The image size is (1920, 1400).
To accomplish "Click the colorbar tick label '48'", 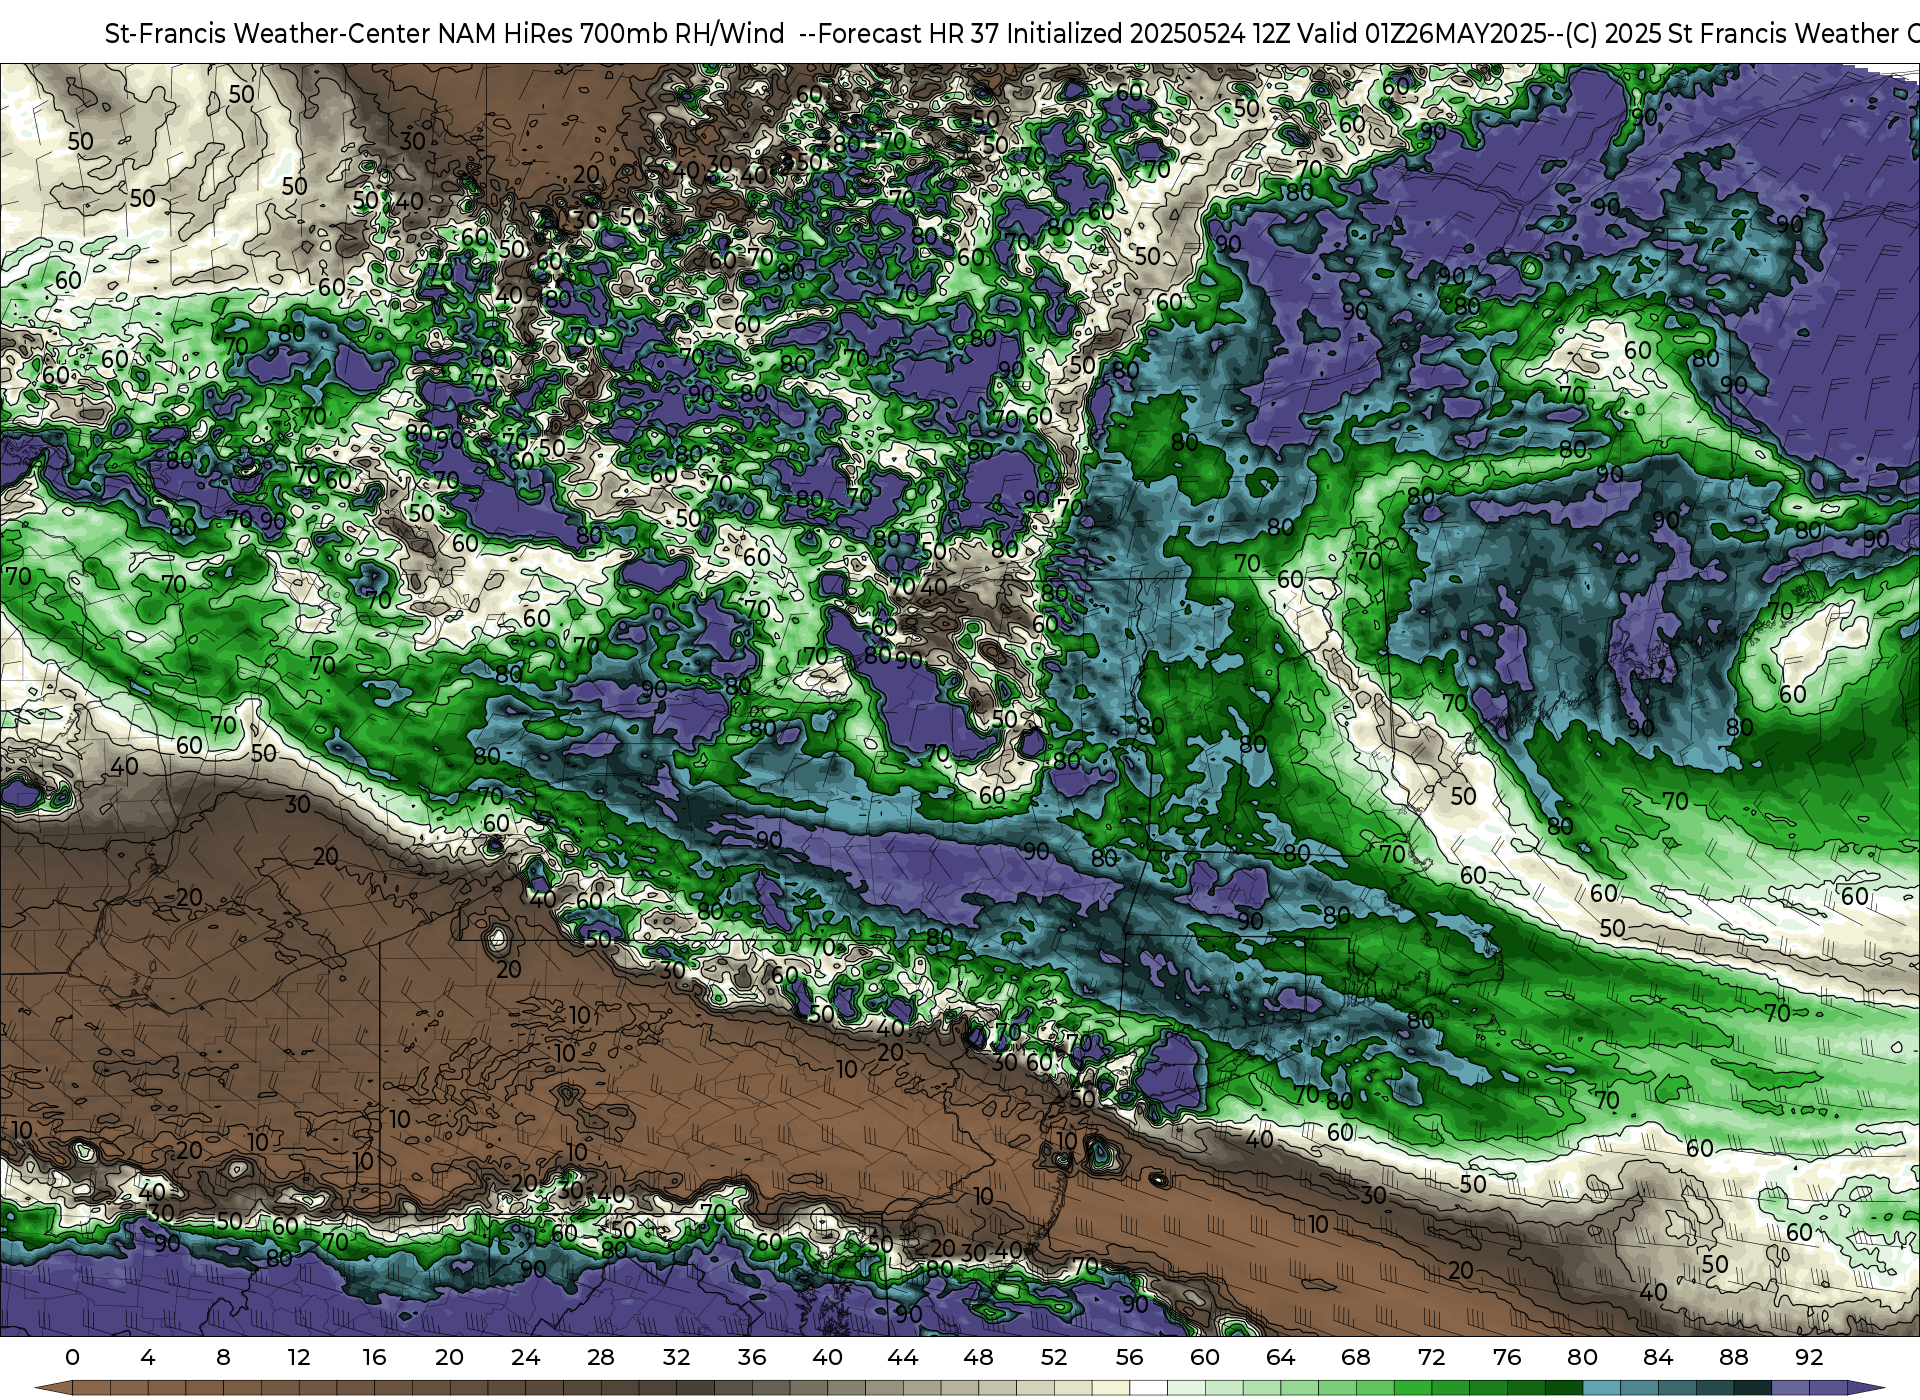I will [x=979, y=1357].
